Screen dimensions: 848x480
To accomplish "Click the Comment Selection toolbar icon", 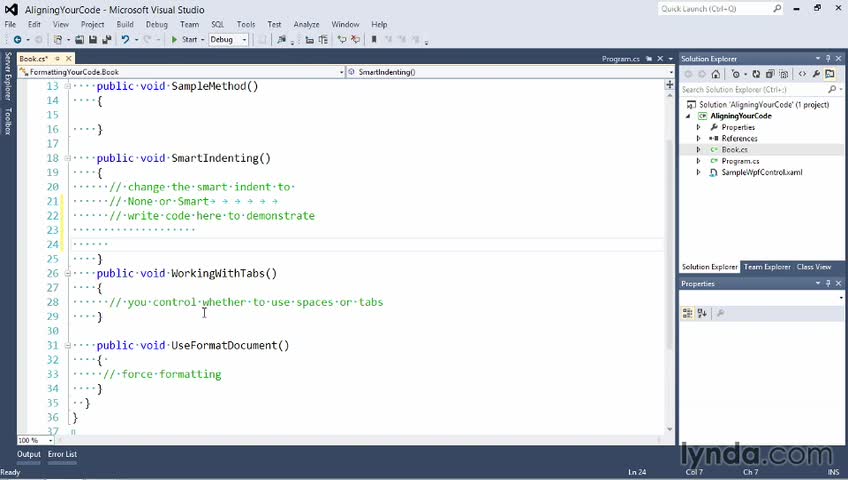I will (342, 39).
